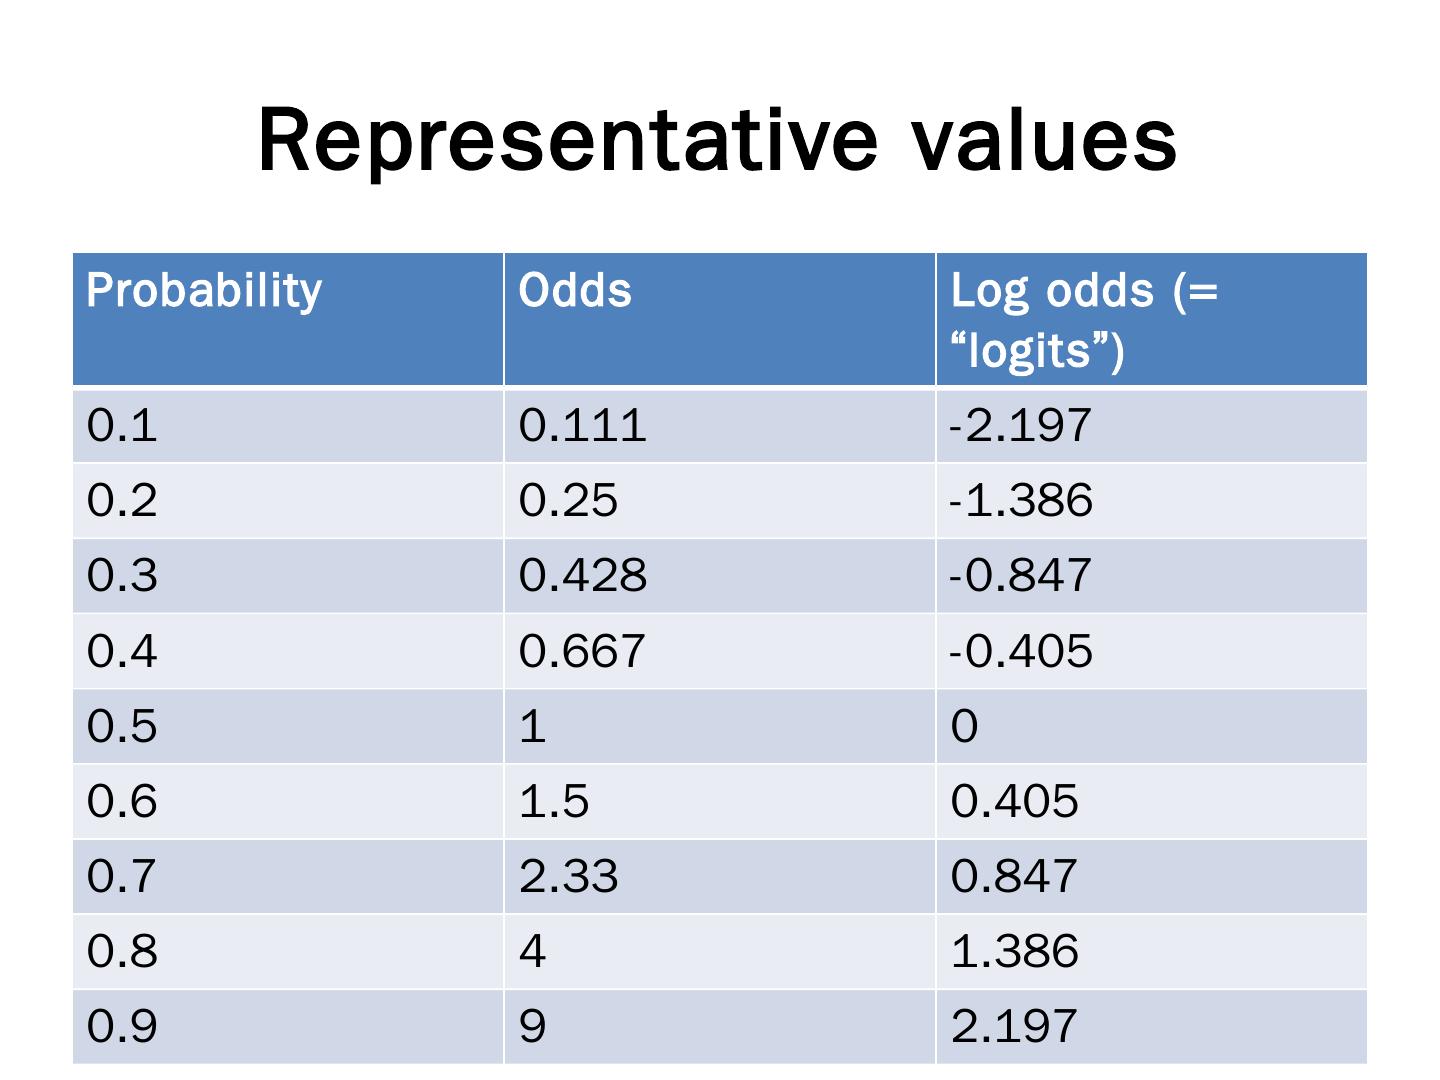Click the "Representative values" slide title
This screenshot has height=1080, width=1440.
tap(718, 140)
